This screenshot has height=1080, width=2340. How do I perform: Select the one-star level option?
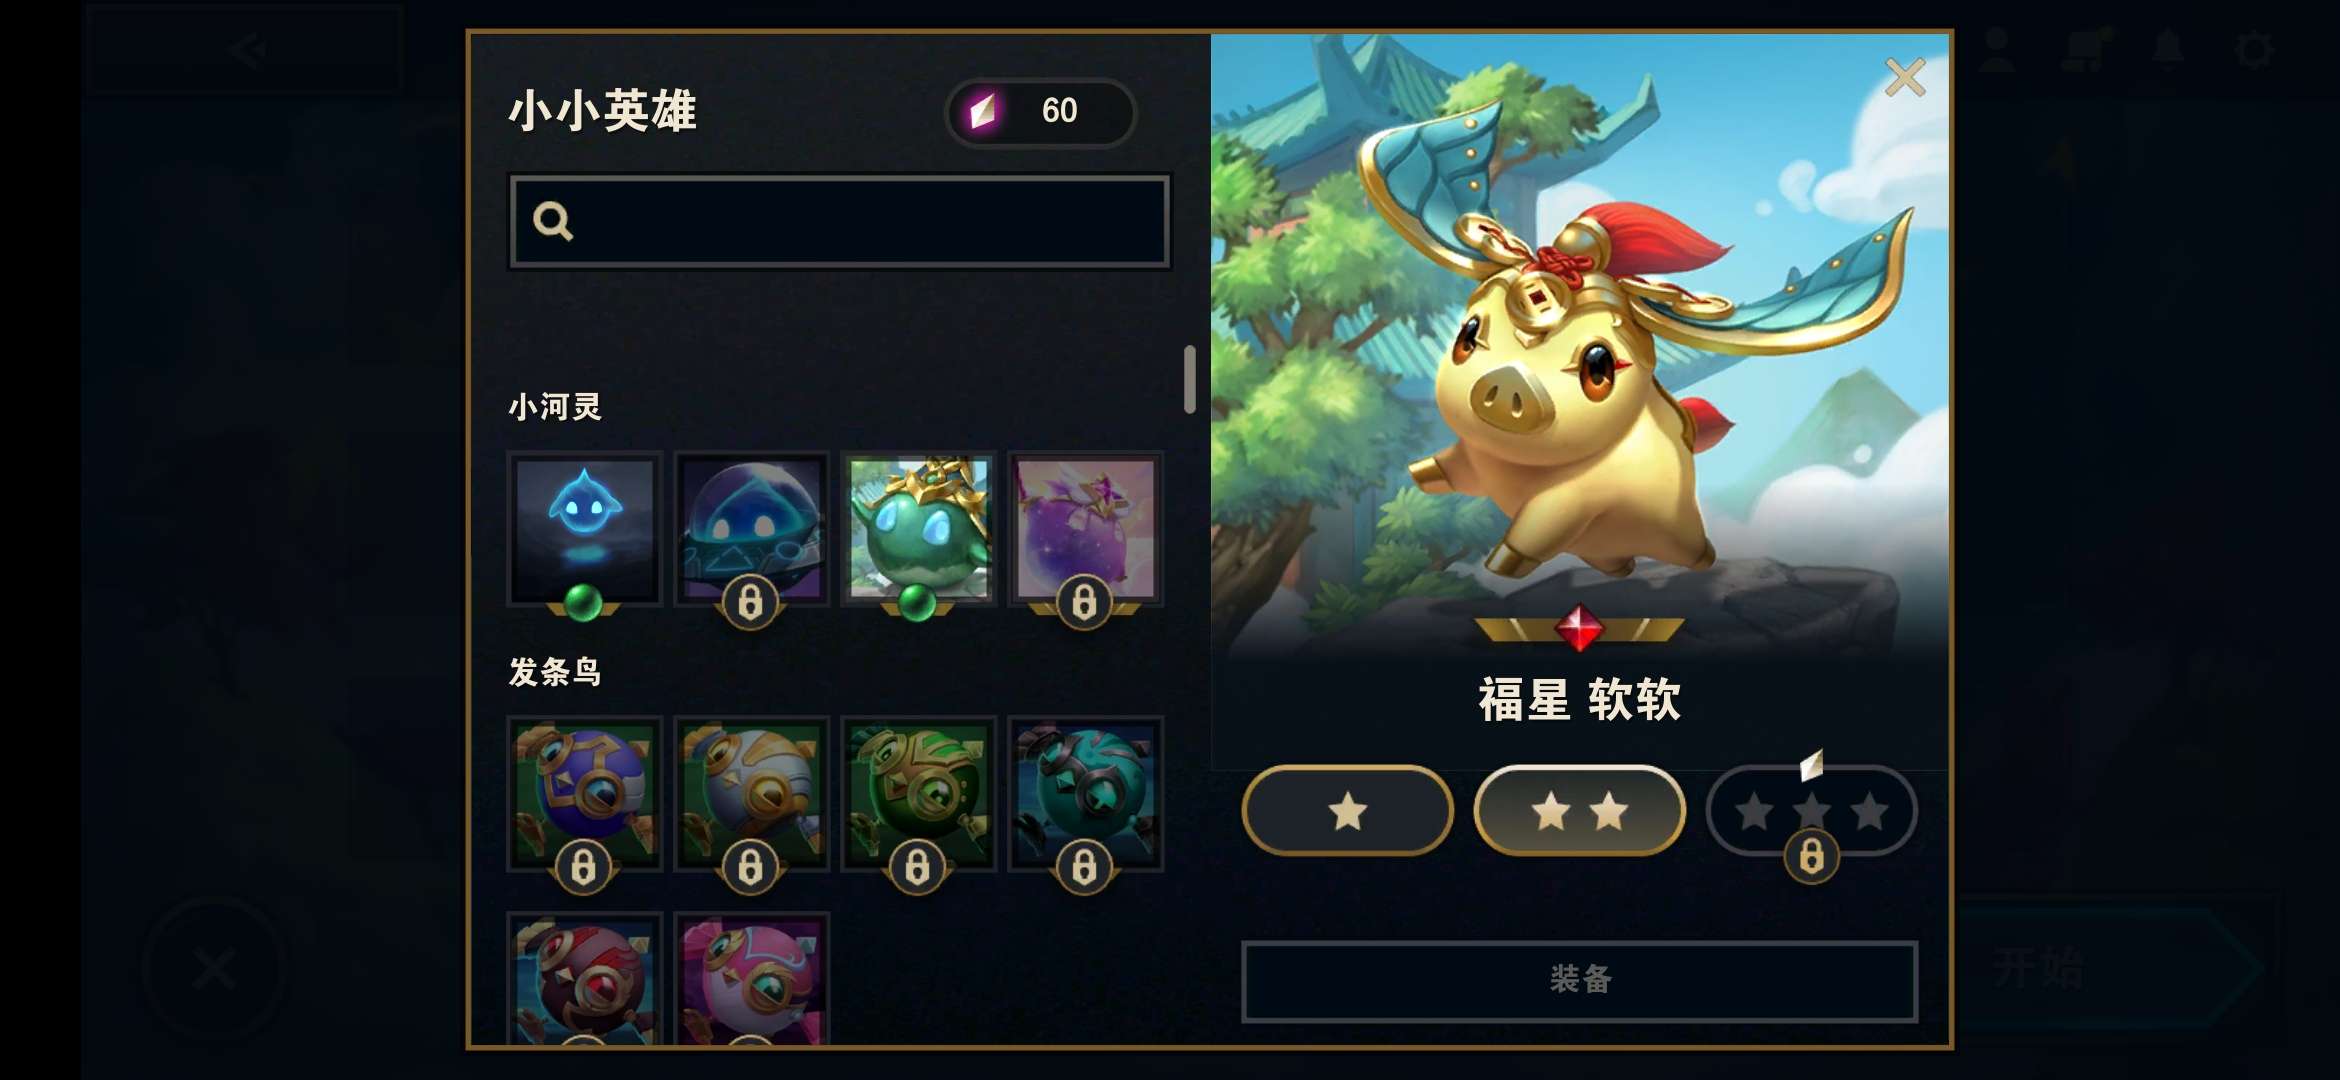tap(1347, 811)
